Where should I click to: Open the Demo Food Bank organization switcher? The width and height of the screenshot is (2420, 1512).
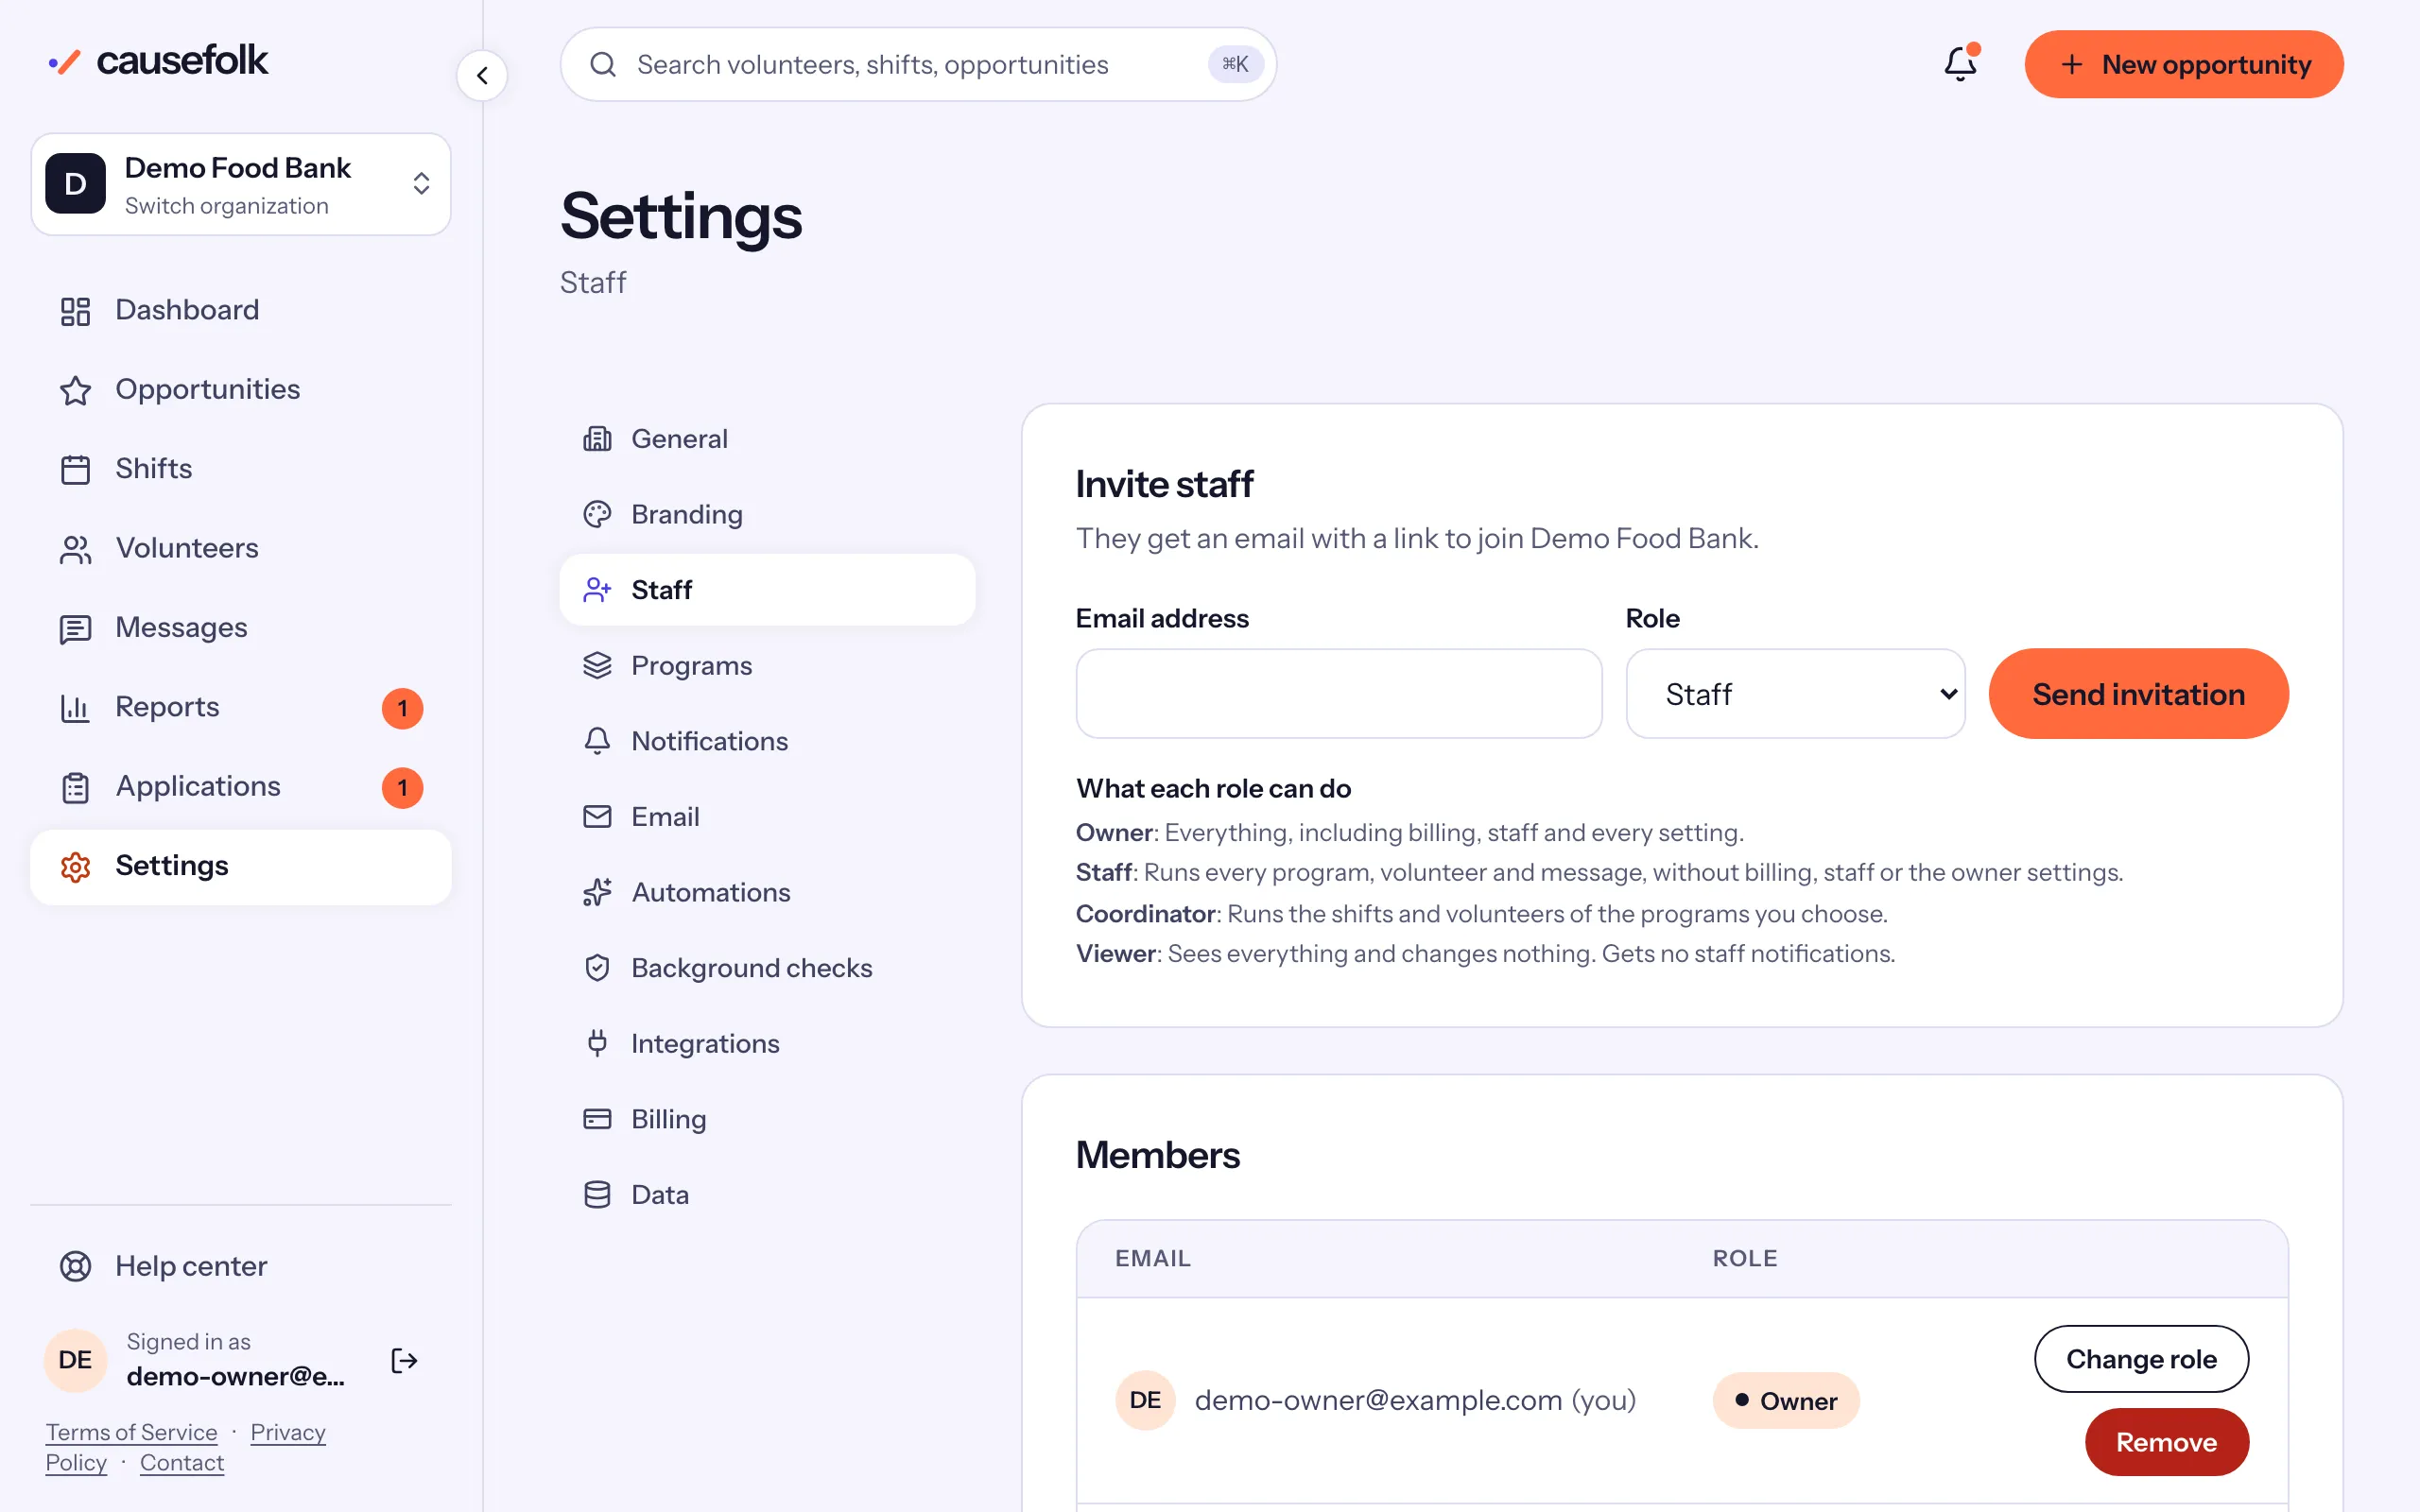[240, 184]
